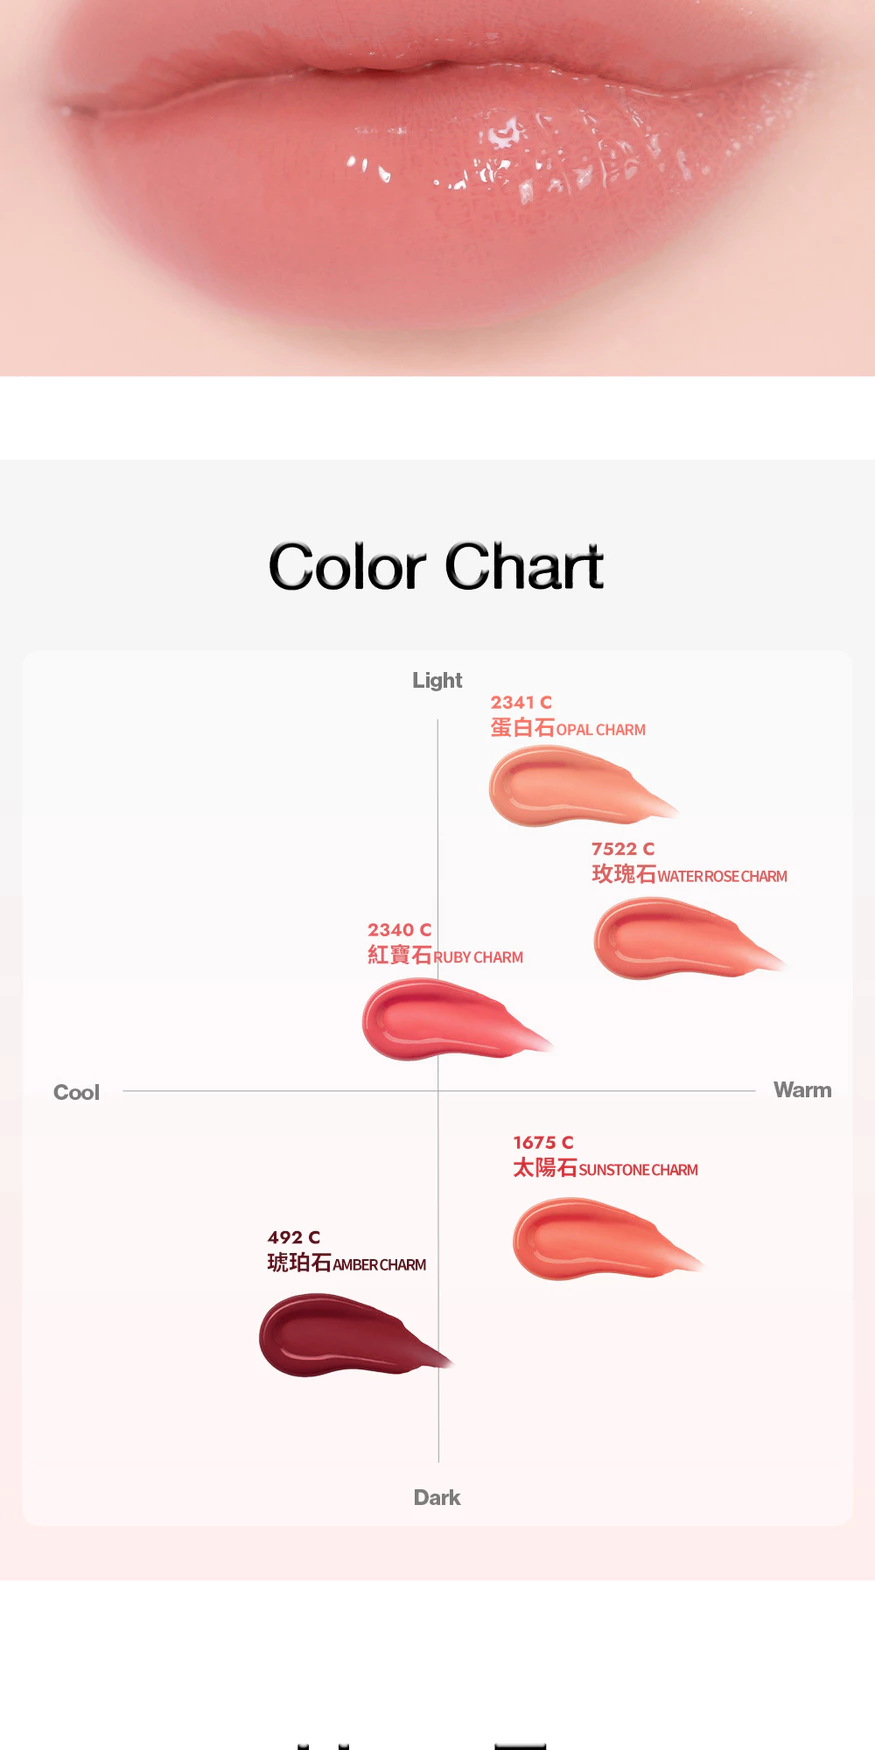Image resolution: width=875 pixels, height=1750 pixels.
Task: Click the SUNSTONE CHARM name label
Action: click(638, 1170)
